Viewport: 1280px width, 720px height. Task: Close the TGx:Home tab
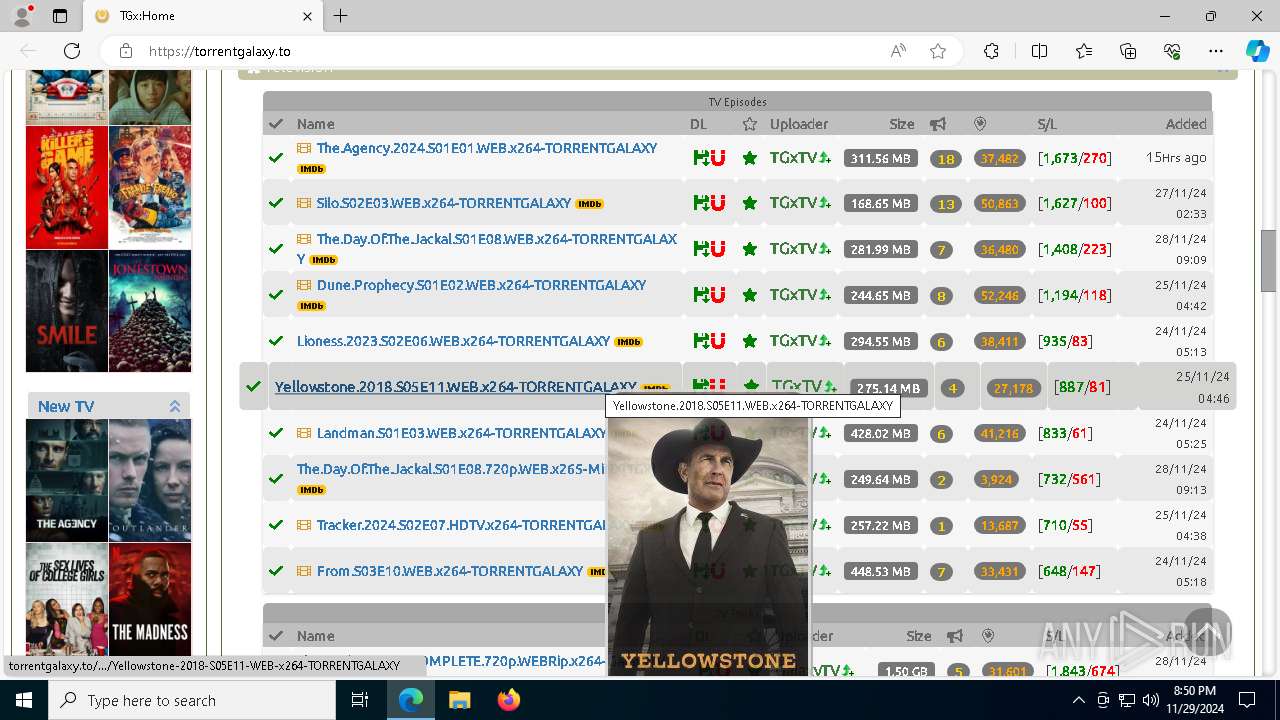point(307,16)
